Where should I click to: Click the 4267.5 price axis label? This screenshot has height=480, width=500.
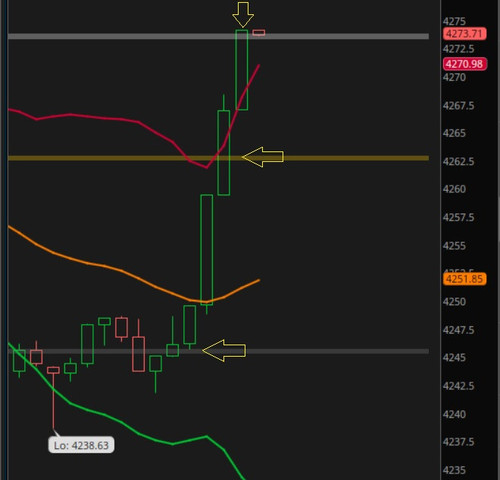[458, 106]
